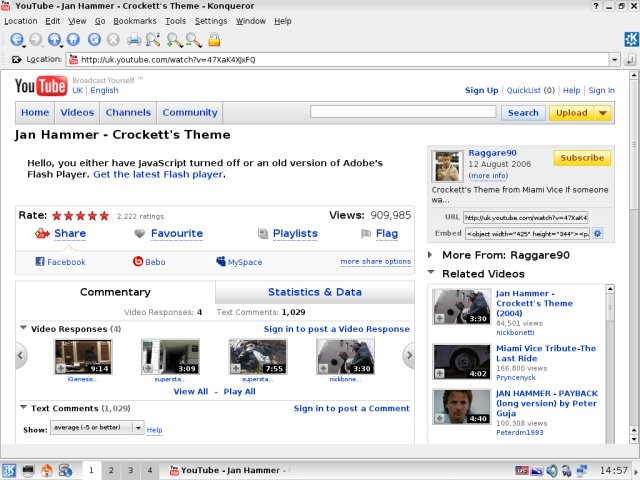Expand the More From: Raggare90 section
Image resolution: width=640 pixels, height=480 pixels.
click(x=431, y=255)
